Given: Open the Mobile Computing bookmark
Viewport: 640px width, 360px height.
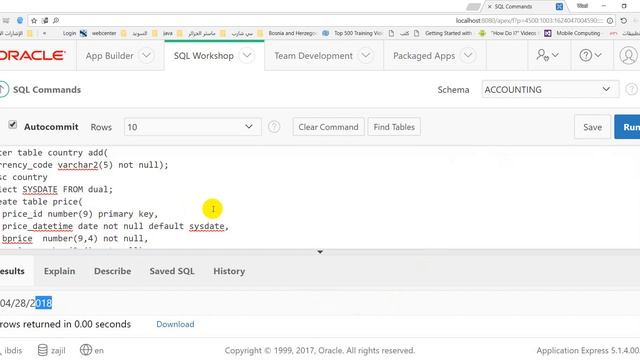Looking at the screenshot, I should (573, 33).
